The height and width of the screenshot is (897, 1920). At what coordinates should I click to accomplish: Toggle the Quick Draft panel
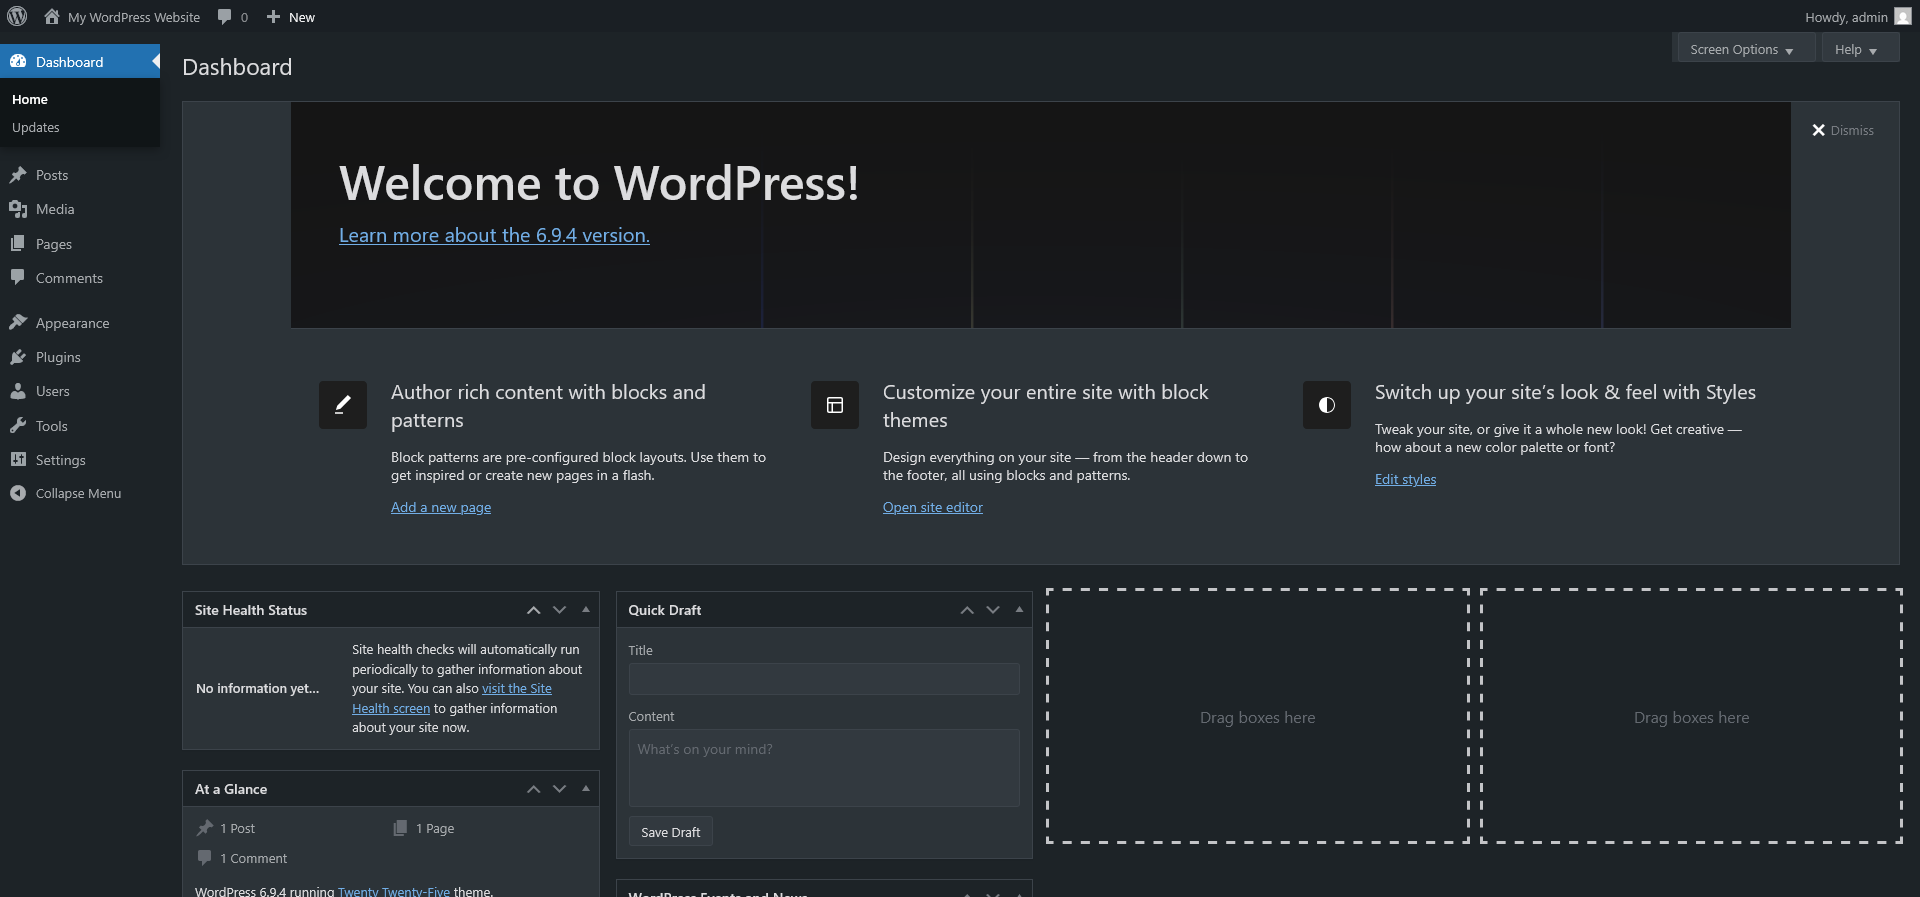(x=1019, y=610)
